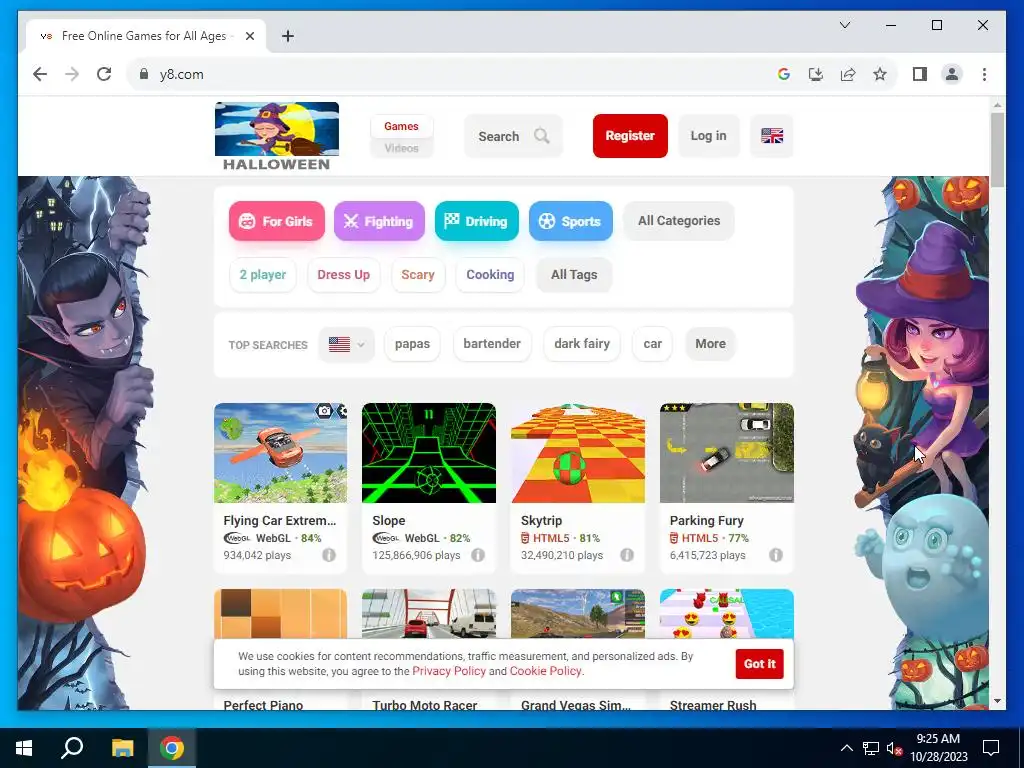Viewport: 1024px width, 768px height.
Task: Click the Search box
Action: click(513, 136)
